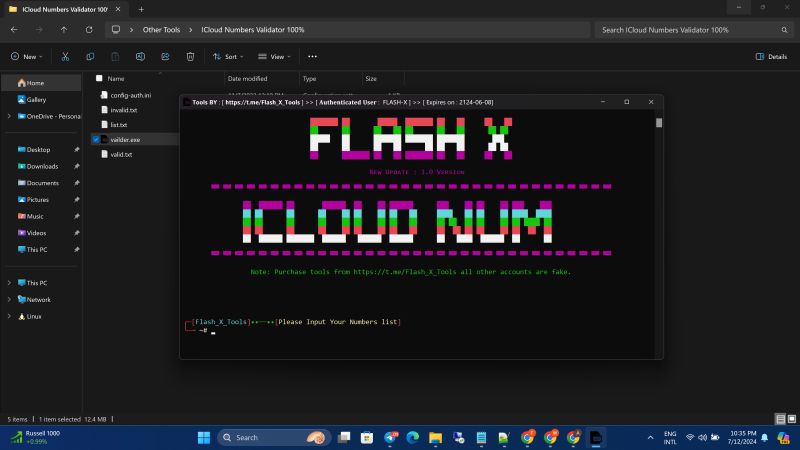
Task: Switch to large thumbnails view in status bar
Action: tap(792, 419)
